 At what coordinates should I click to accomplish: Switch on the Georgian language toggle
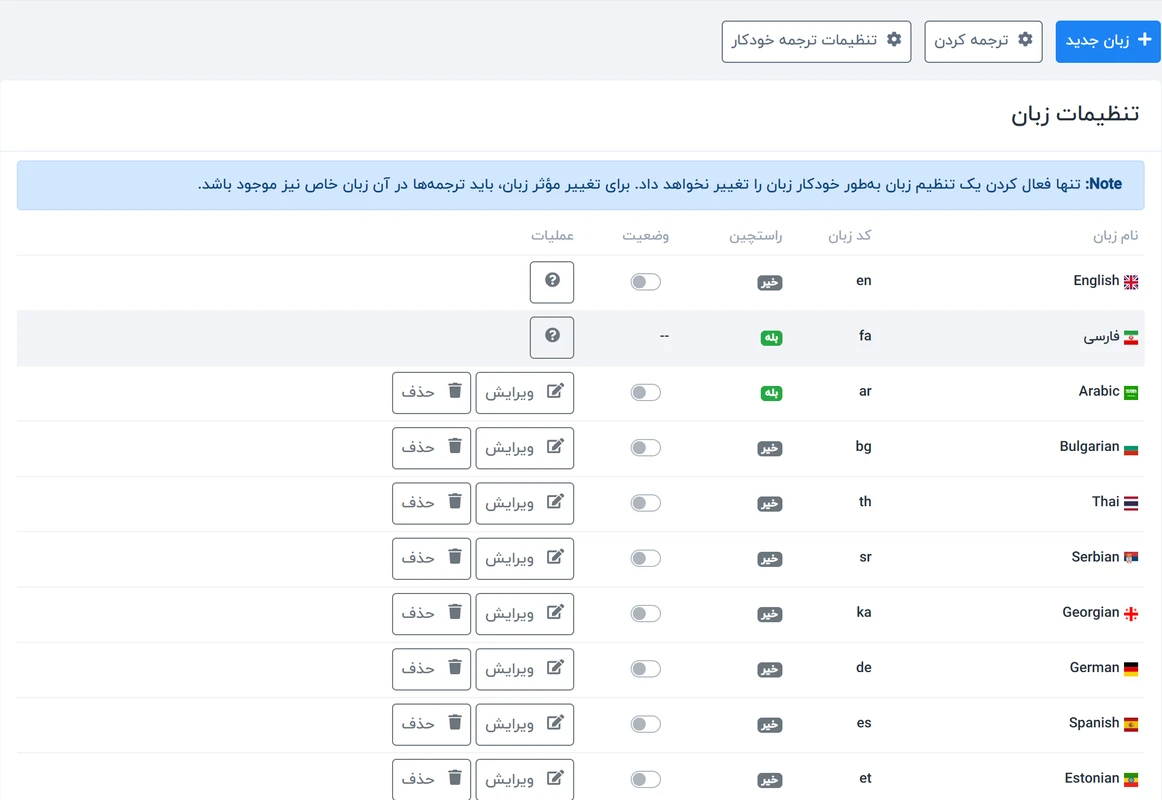[x=645, y=614]
